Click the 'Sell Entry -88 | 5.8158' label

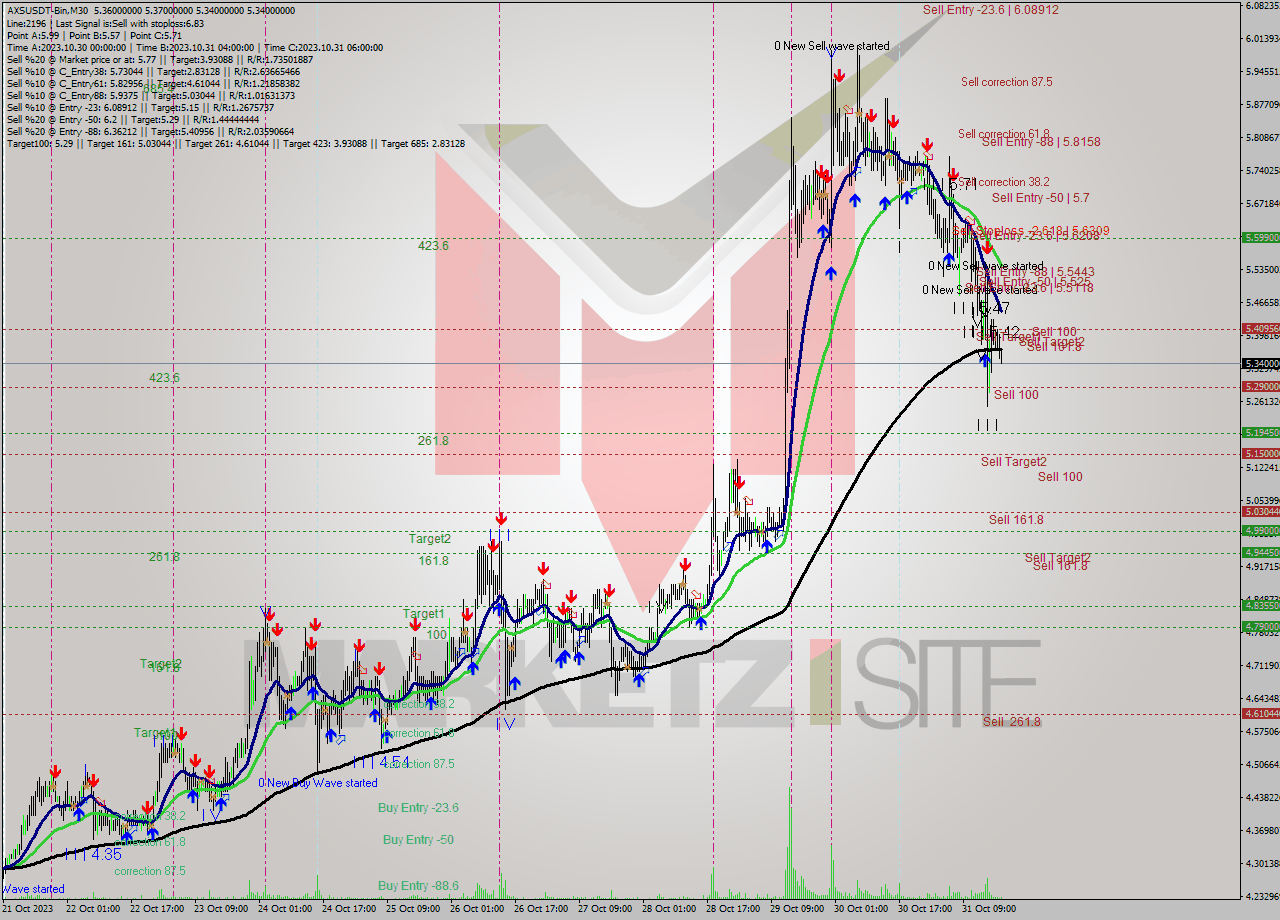(x=1041, y=142)
